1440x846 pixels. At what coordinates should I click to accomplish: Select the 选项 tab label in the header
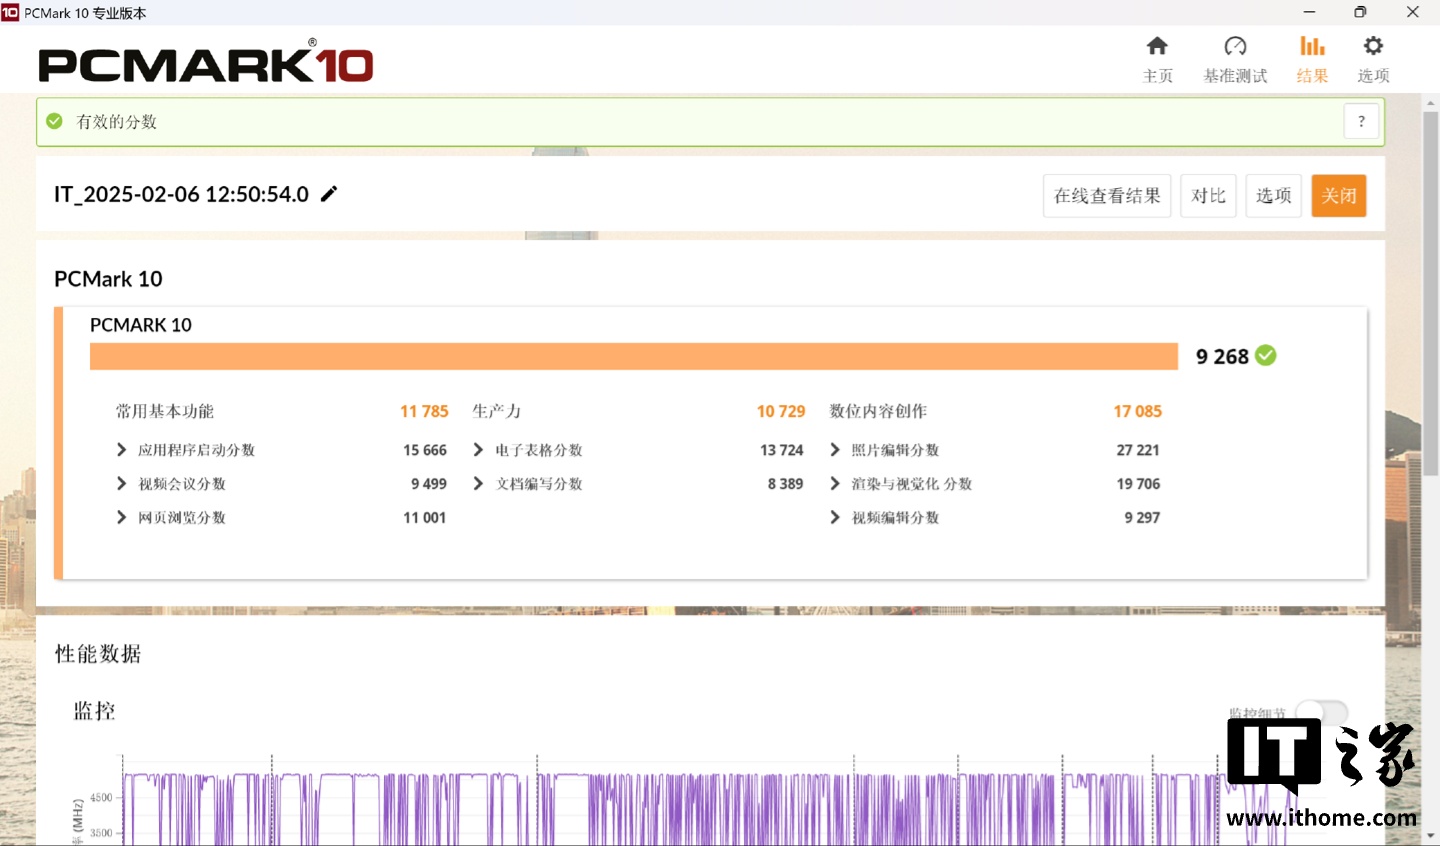point(1373,76)
